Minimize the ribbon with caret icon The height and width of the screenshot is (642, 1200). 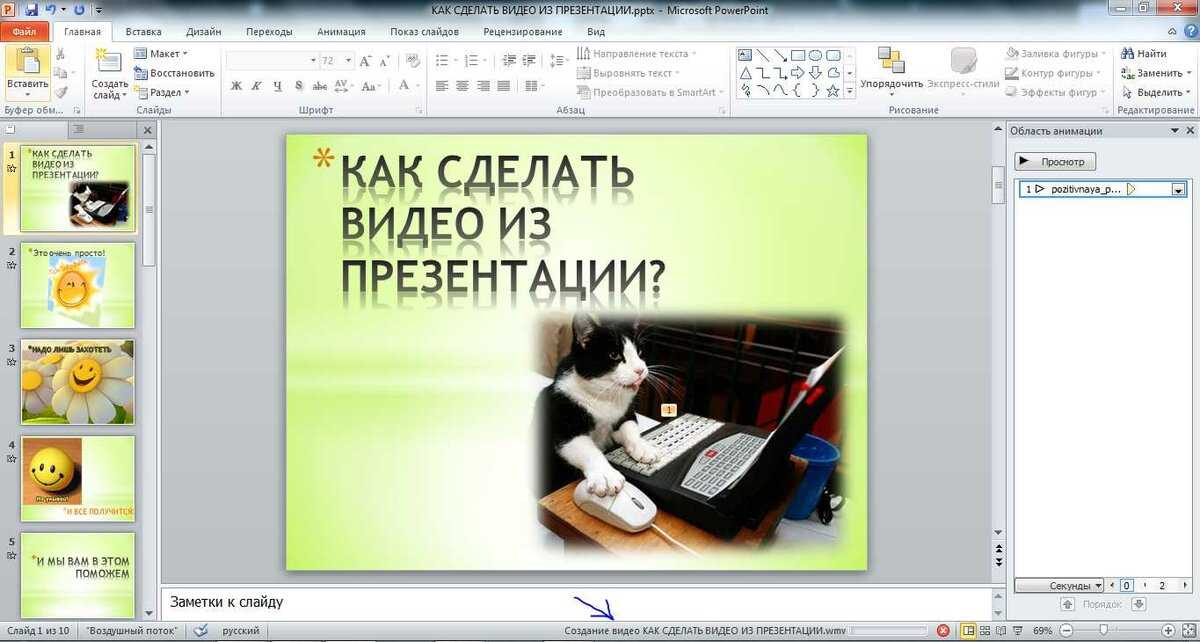1170,31
